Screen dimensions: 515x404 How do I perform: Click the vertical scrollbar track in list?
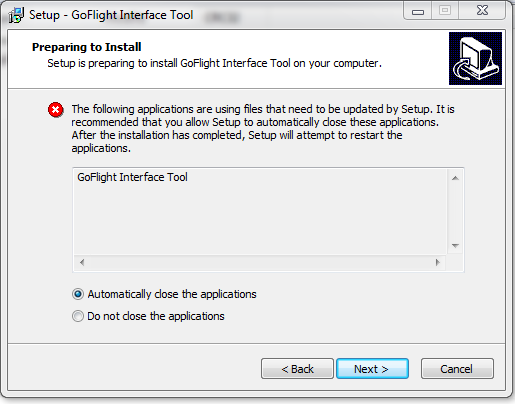tap(455, 212)
